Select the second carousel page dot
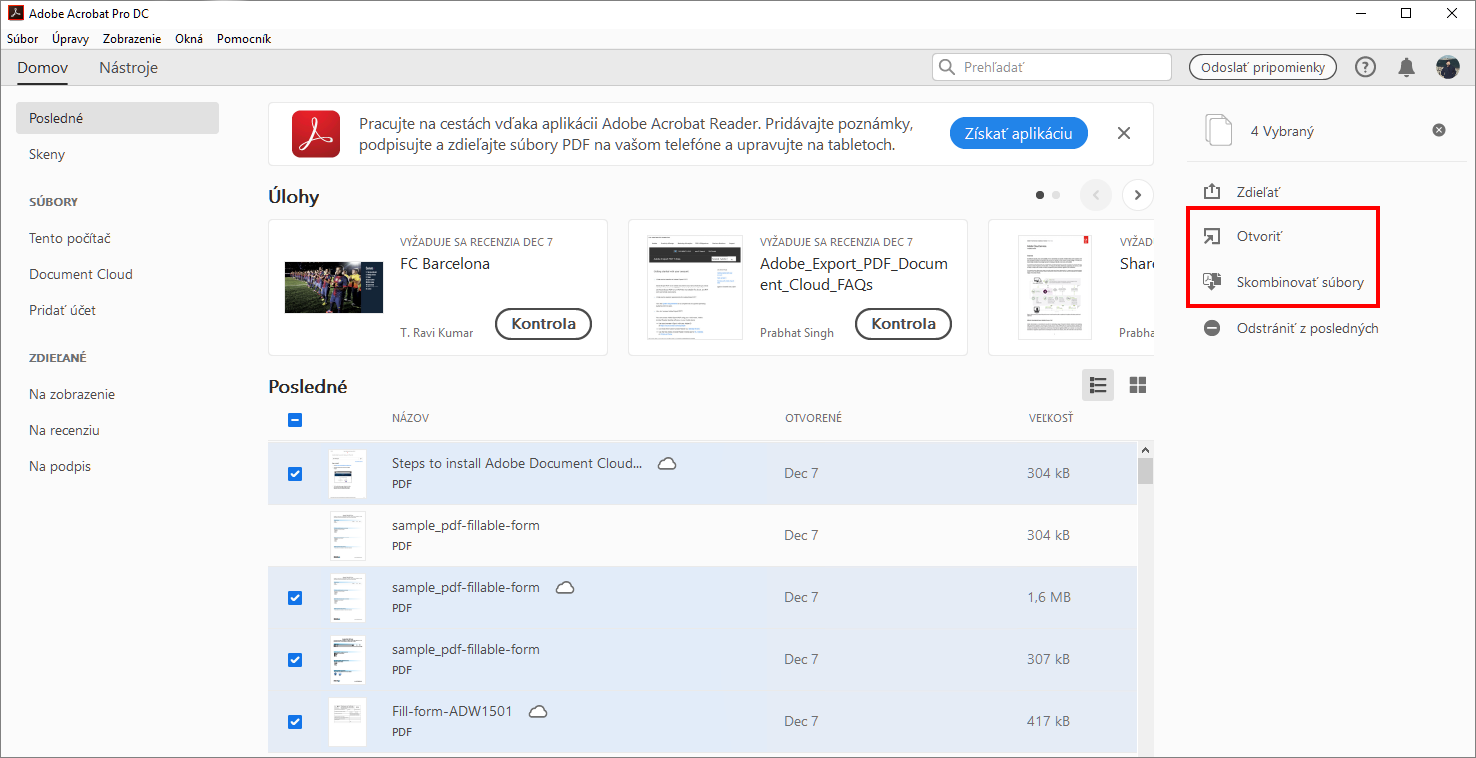Viewport: 1476px width, 758px height. coord(1056,195)
